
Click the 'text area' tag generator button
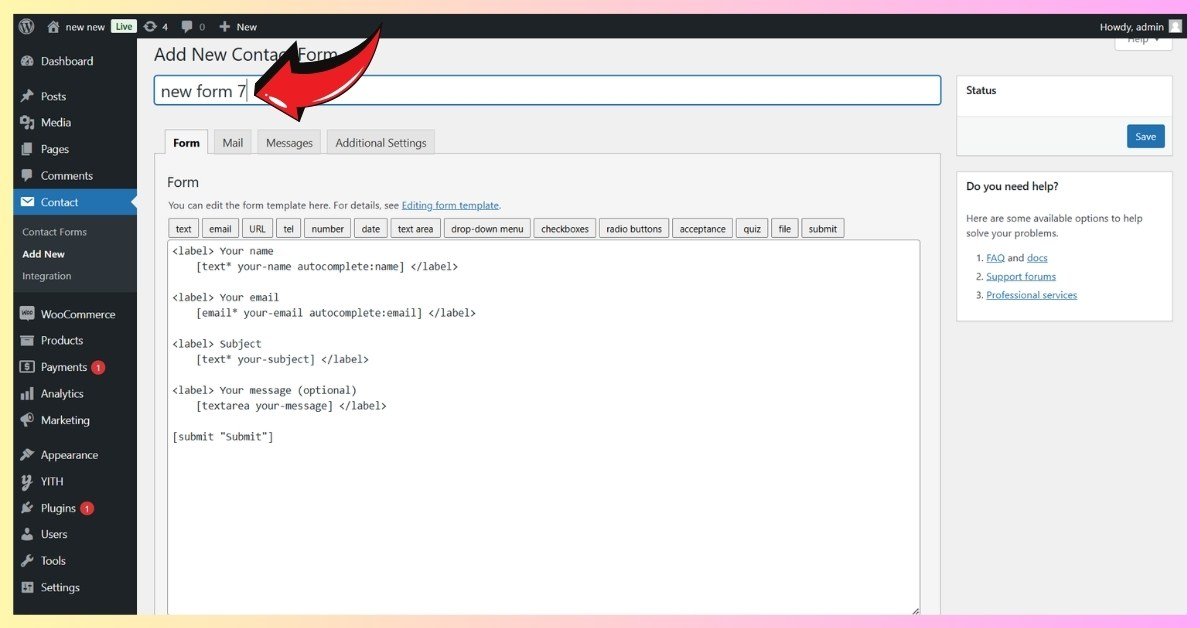[x=415, y=229]
